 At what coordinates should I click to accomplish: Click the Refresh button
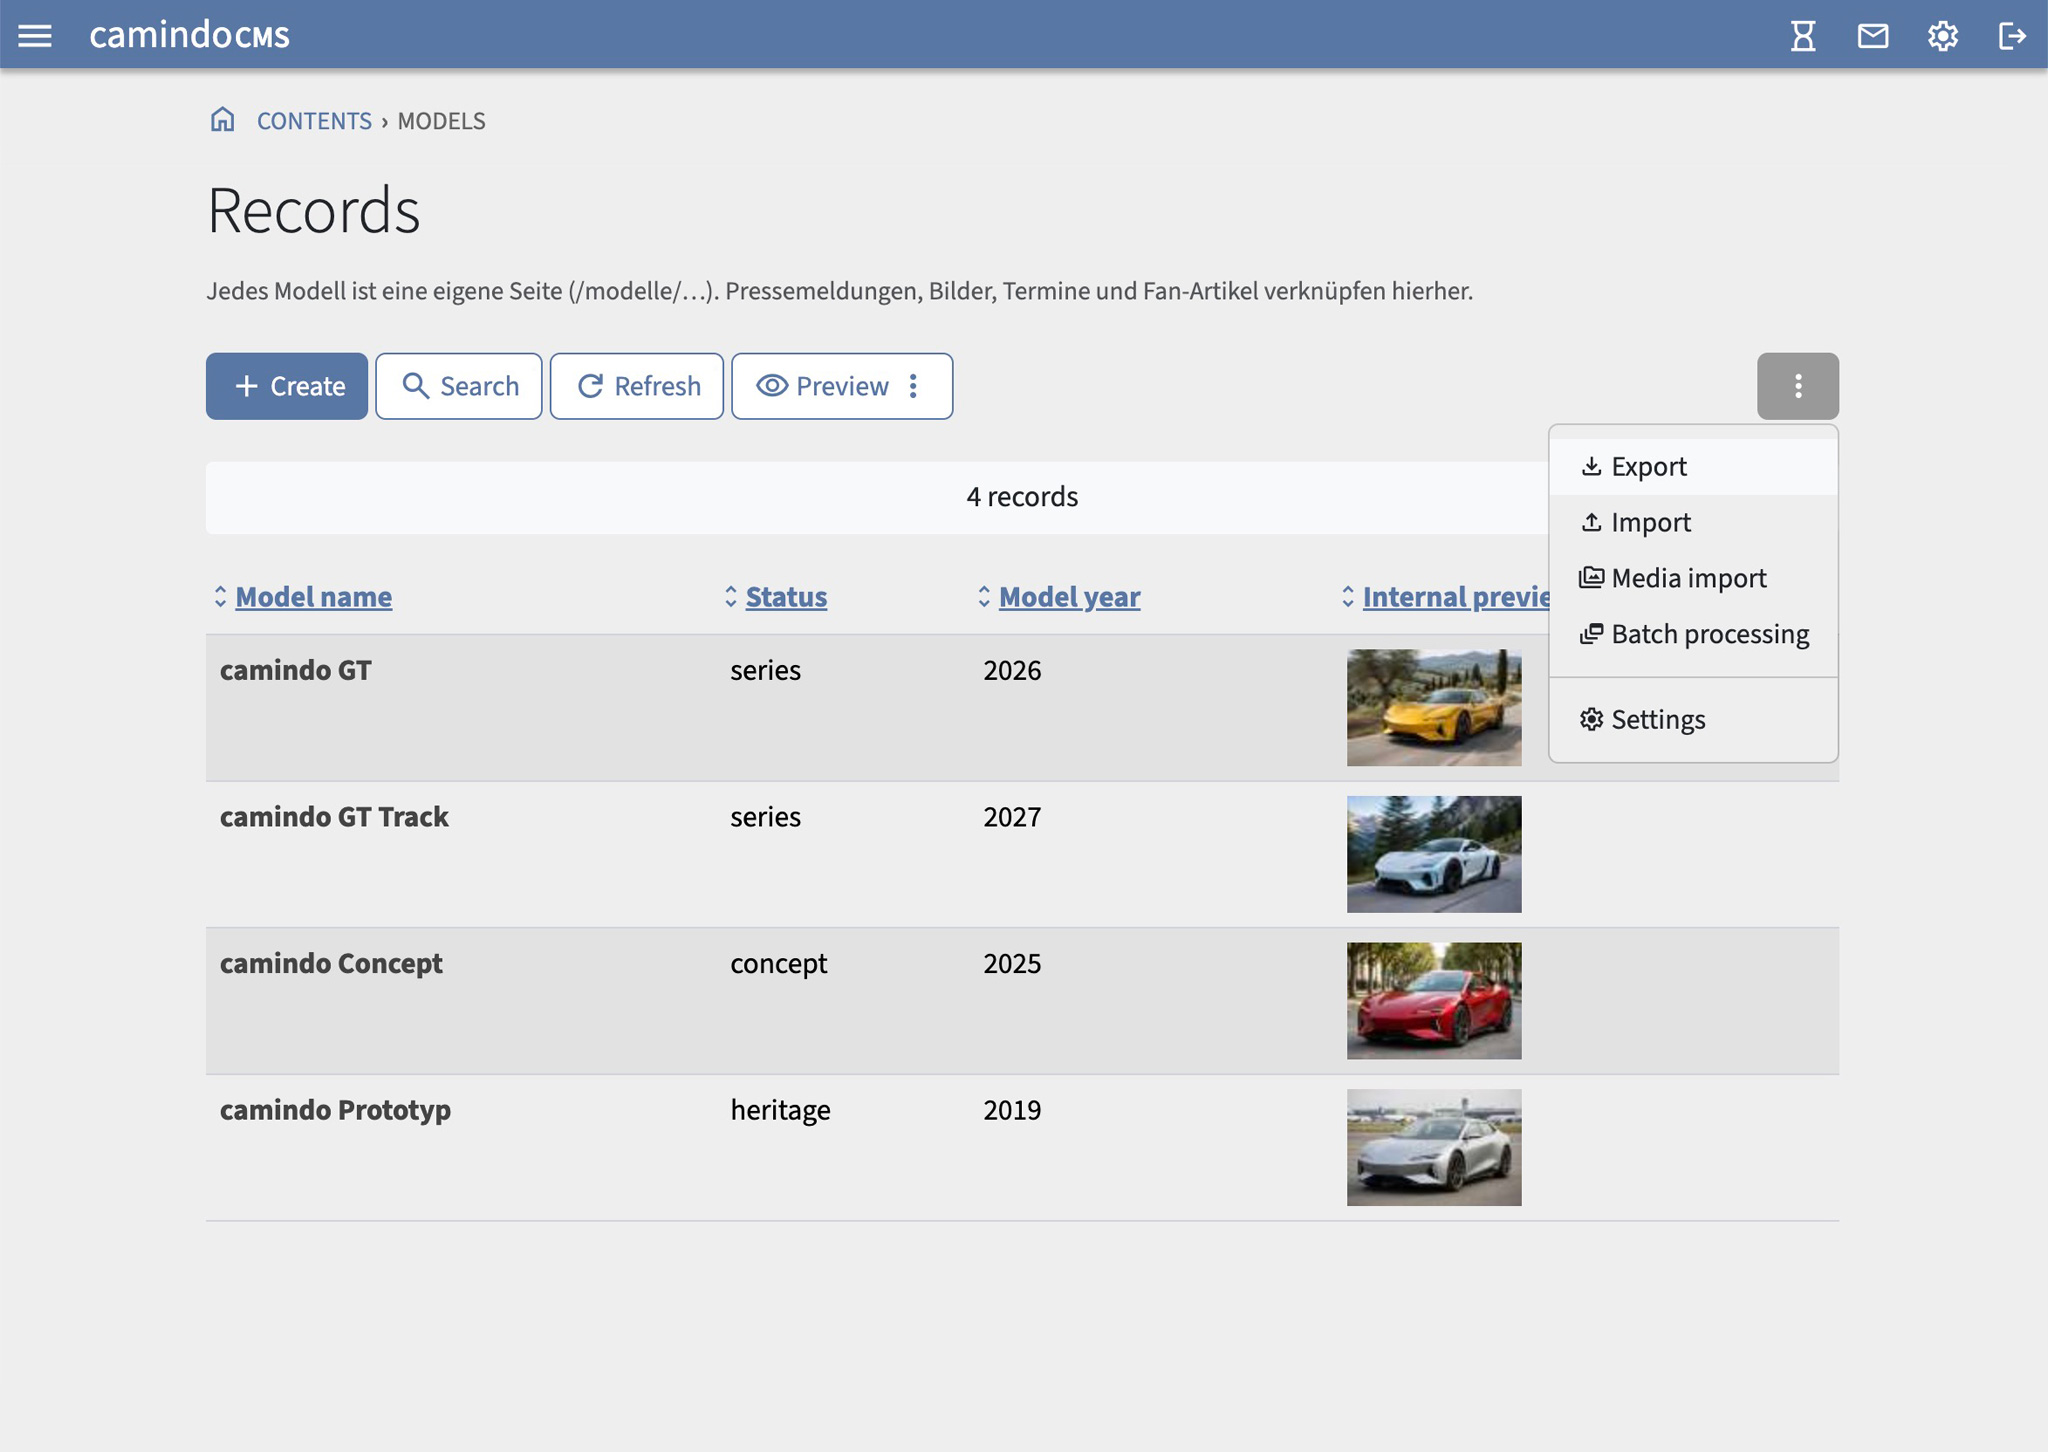point(637,386)
